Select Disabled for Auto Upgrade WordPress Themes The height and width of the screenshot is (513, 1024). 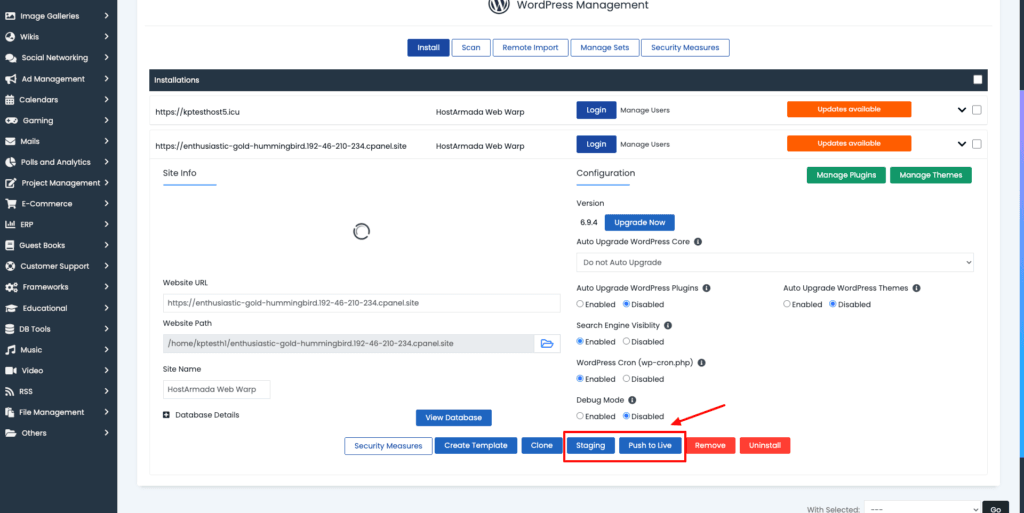(x=833, y=304)
